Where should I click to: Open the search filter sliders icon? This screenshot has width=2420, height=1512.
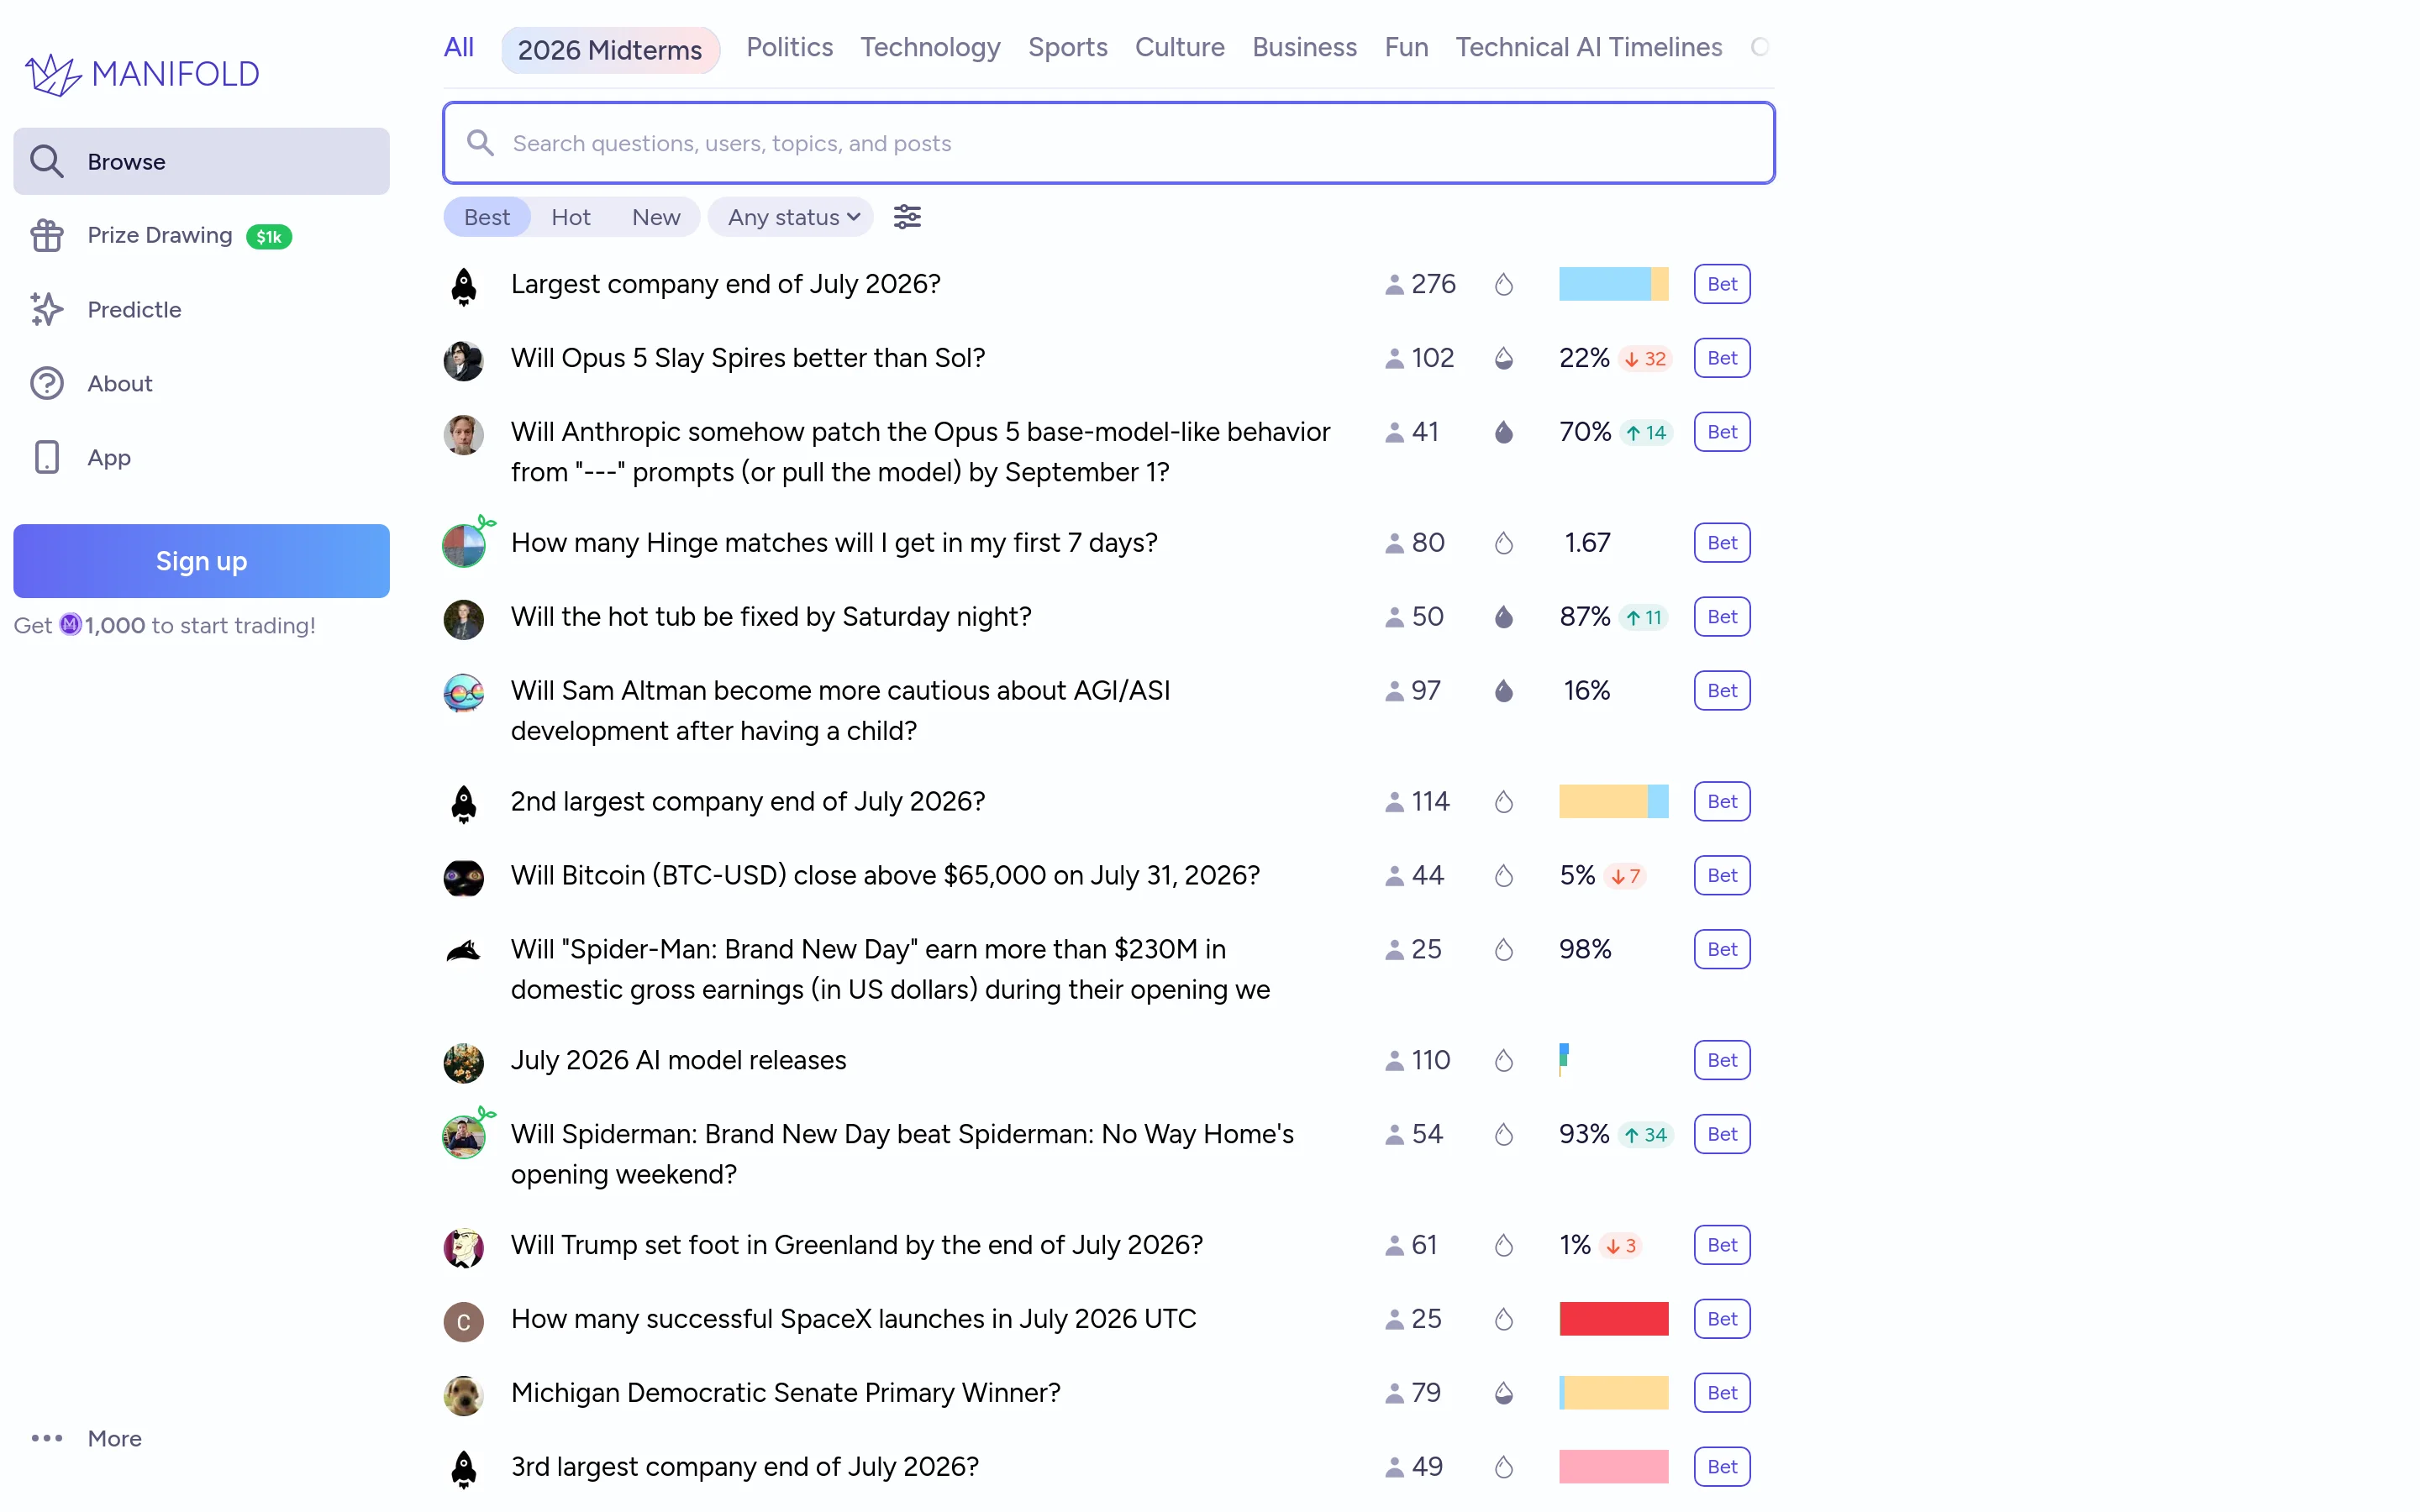[x=907, y=217]
